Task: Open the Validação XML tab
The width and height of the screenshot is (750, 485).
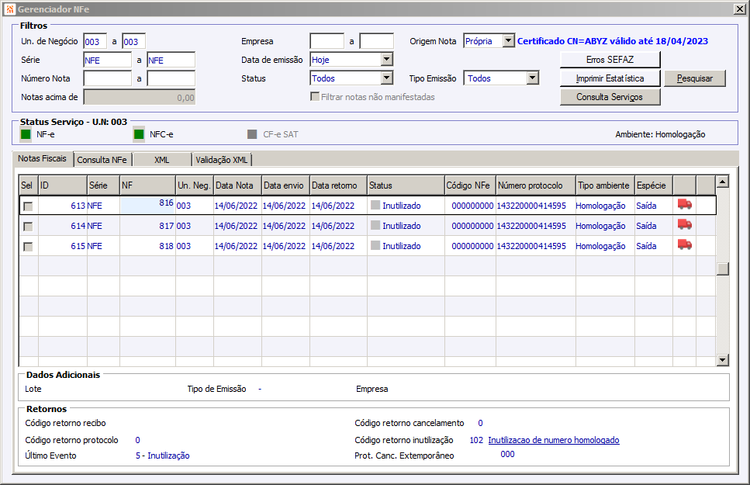Action: pos(222,159)
